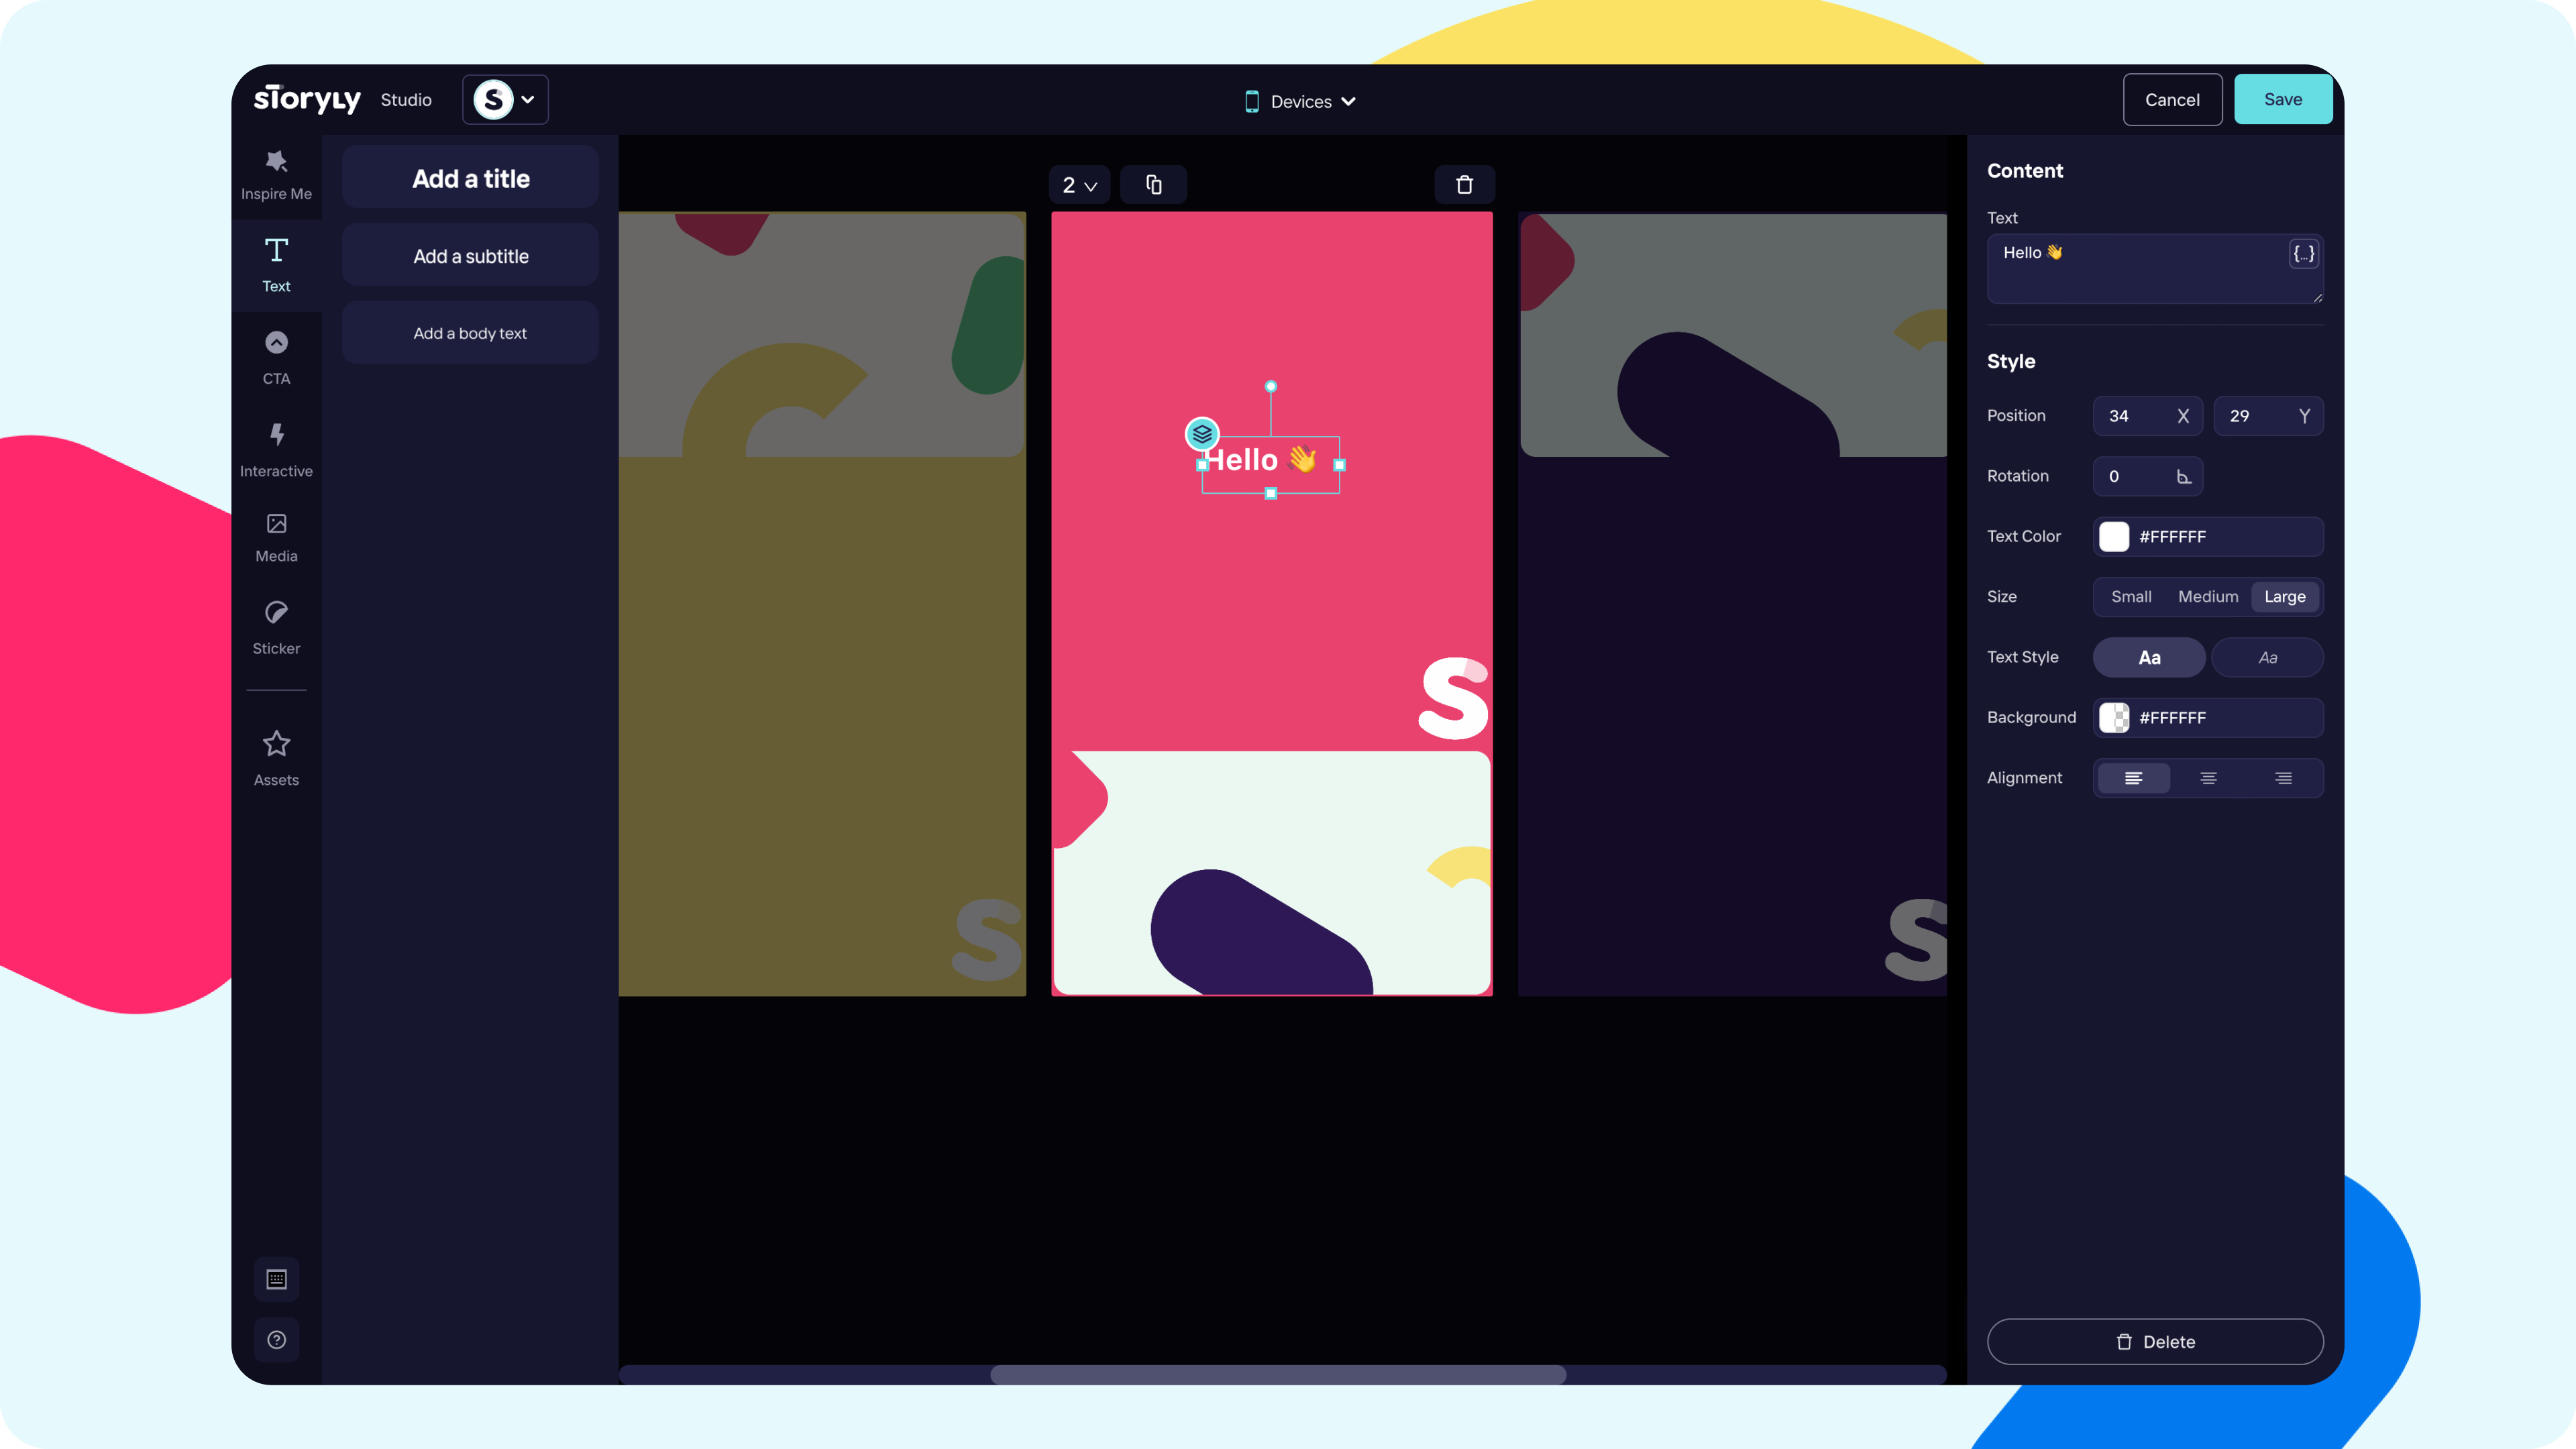Set text size to Small
The width and height of the screenshot is (2576, 1449).
click(x=2131, y=597)
